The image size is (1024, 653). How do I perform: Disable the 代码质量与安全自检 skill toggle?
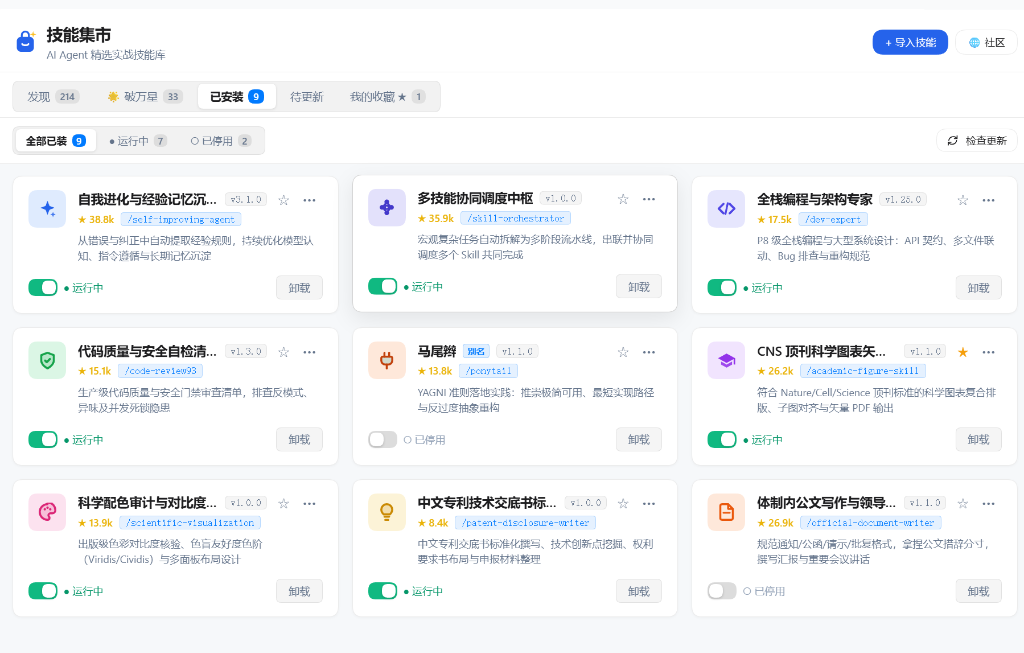click(x=43, y=439)
